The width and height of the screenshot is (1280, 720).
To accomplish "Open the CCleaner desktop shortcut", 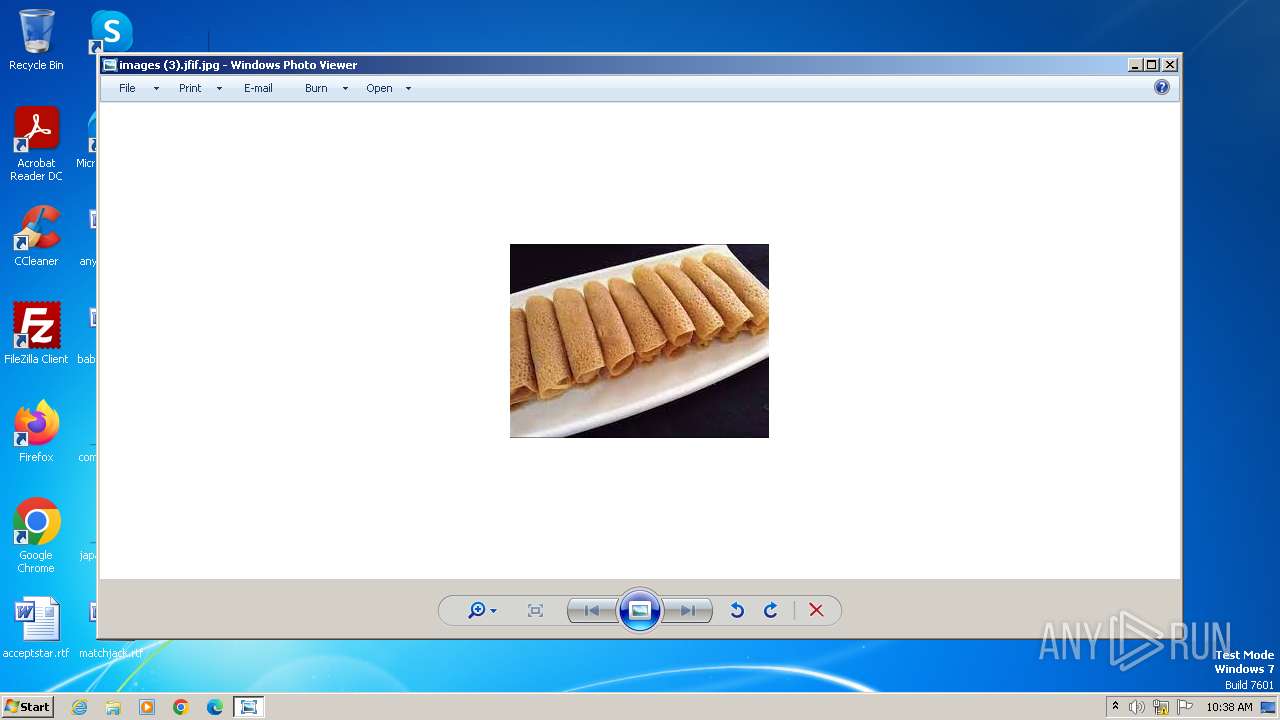I will (x=36, y=236).
